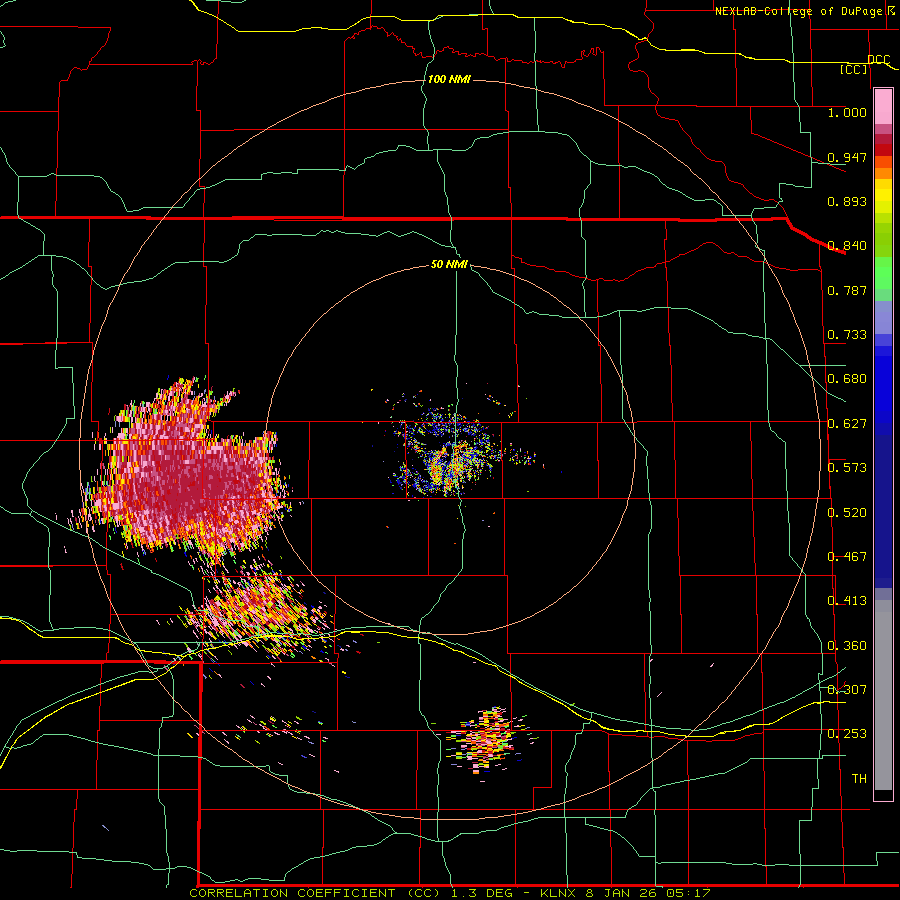The height and width of the screenshot is (900, 900).
Task: Click the 0.840 color scale value
Action: (x=847, y=246)
